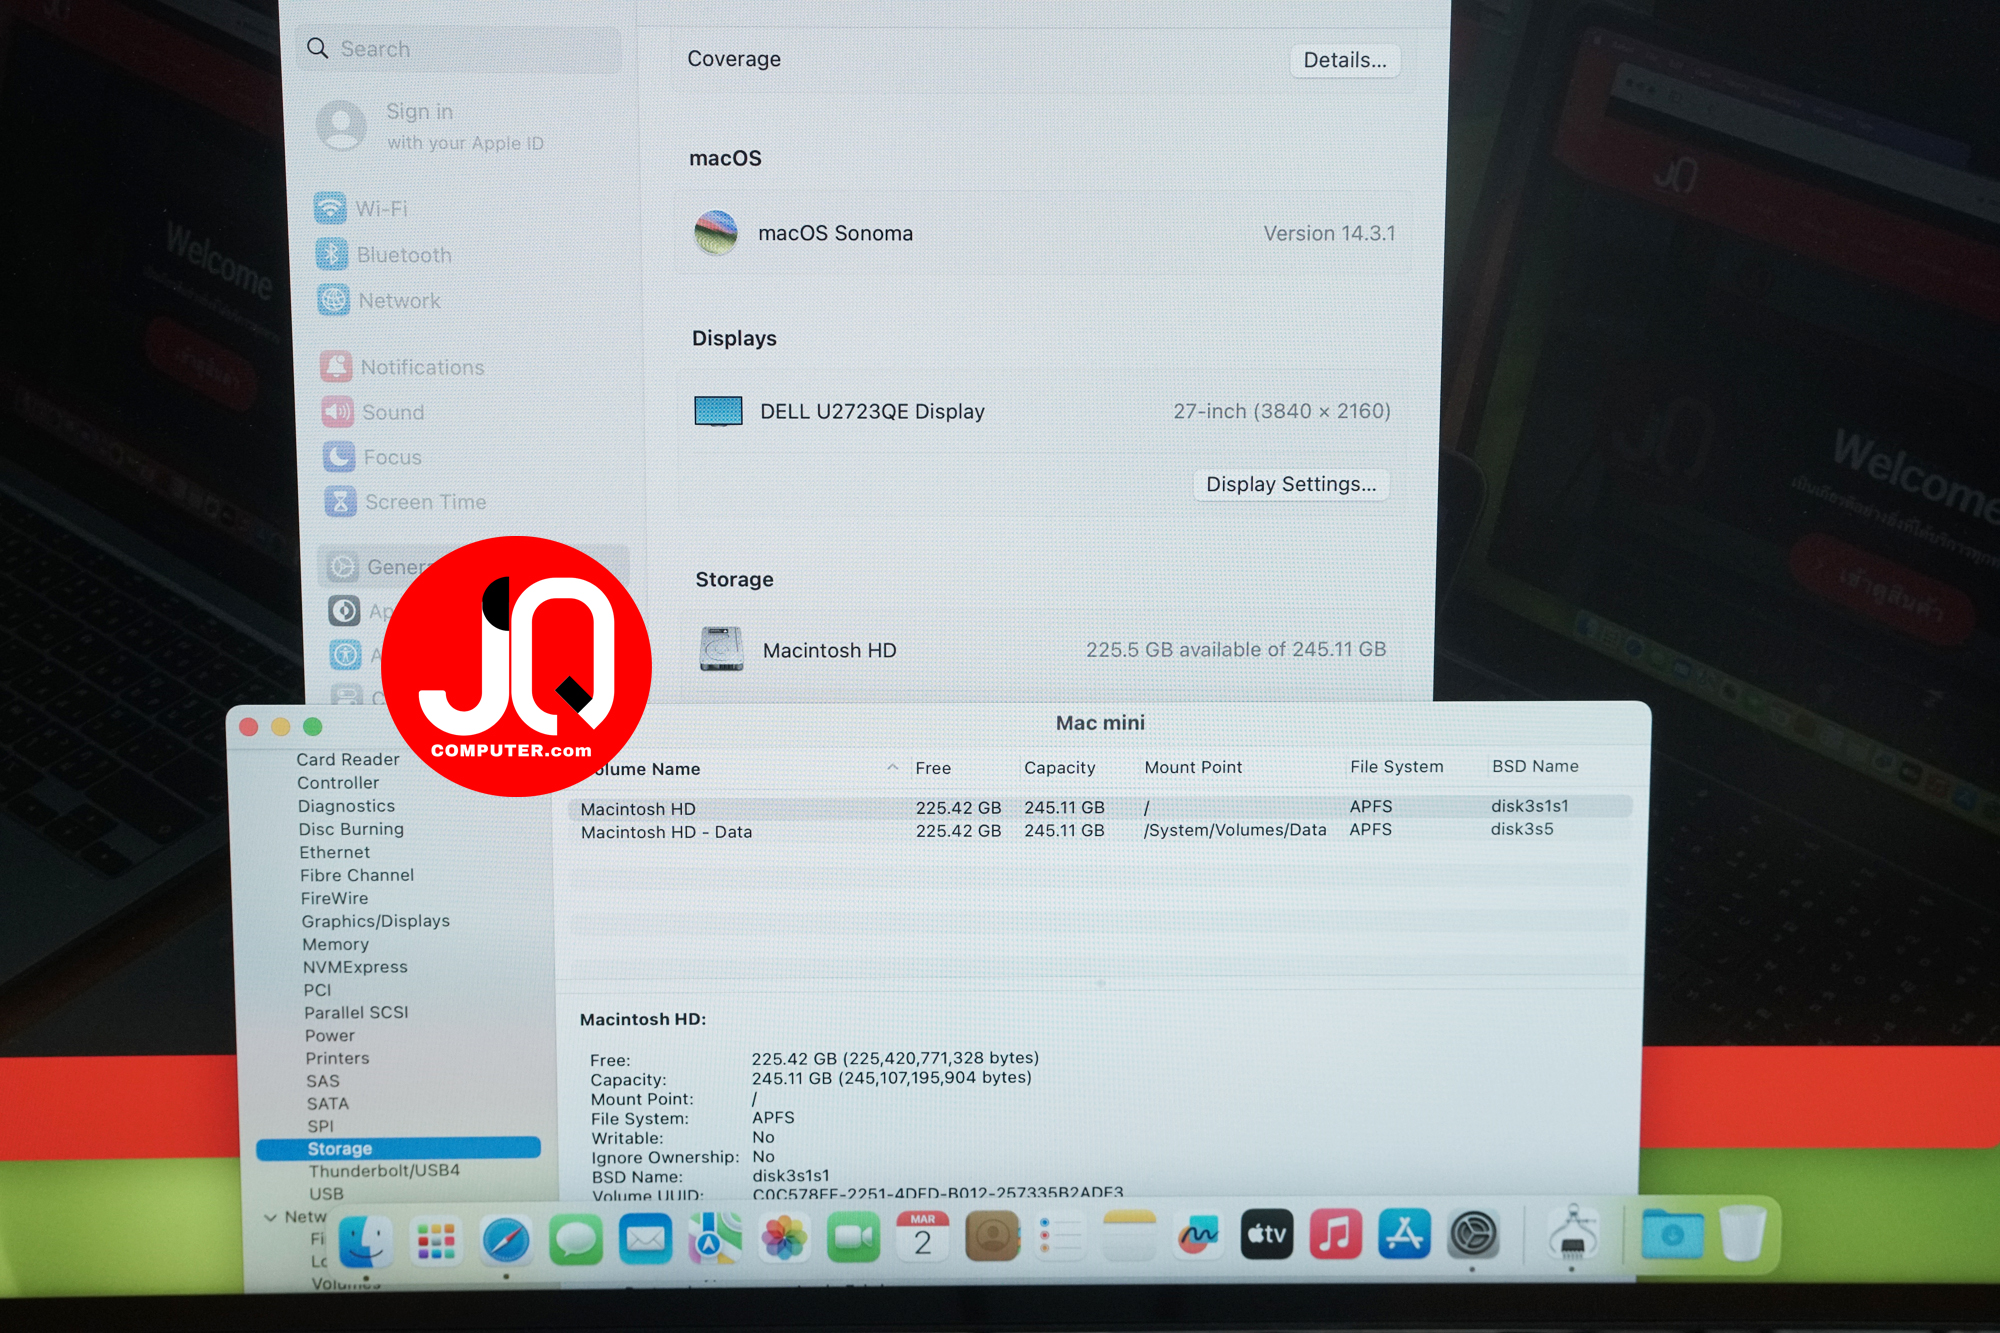Image resolution: width=2000 pixels, height=1333 pixels.
Task: Open Photos app in Dock
Action: point(784,1238)
